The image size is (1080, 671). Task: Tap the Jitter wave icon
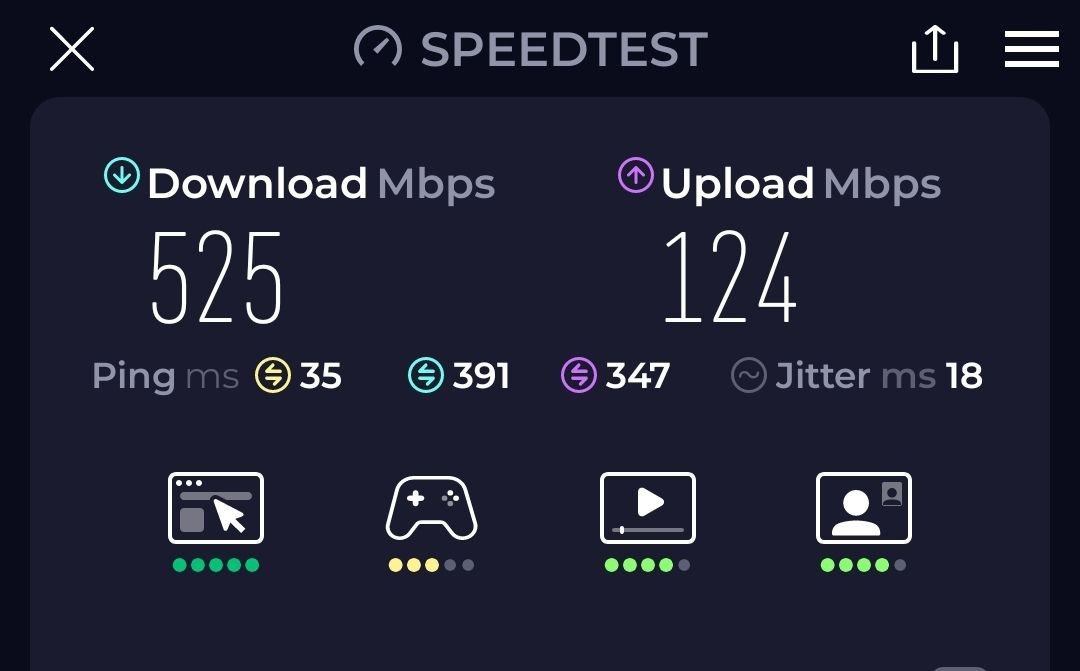749,375
